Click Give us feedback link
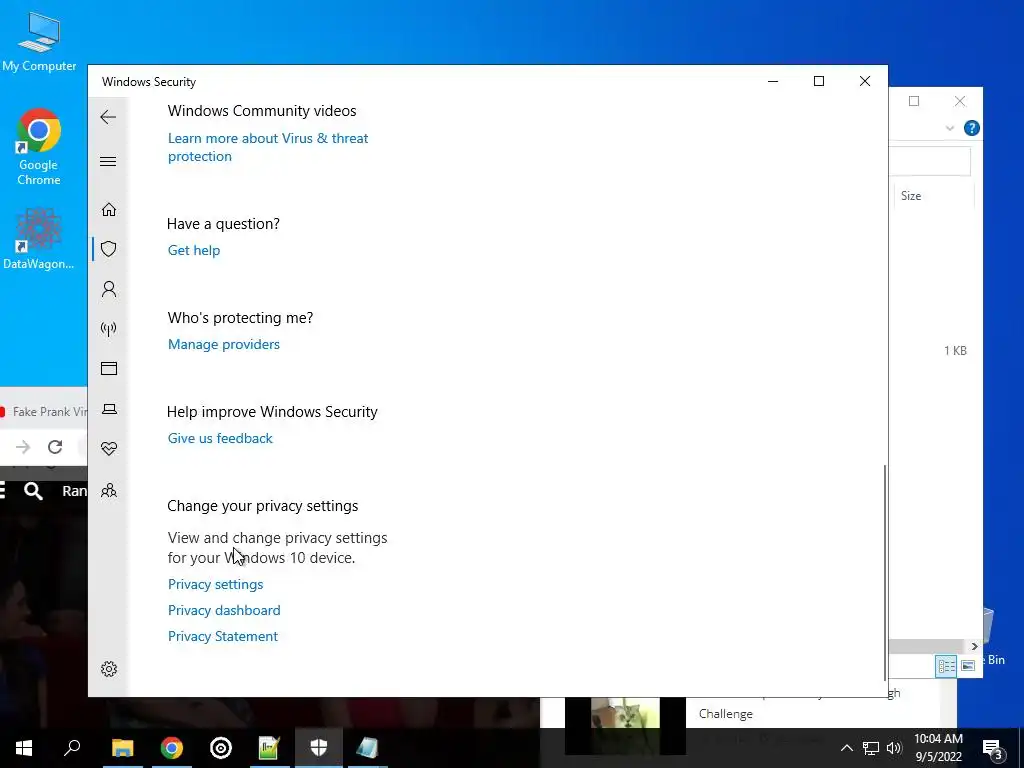This screenshot has width=1024, height=768. coord(220,438)
